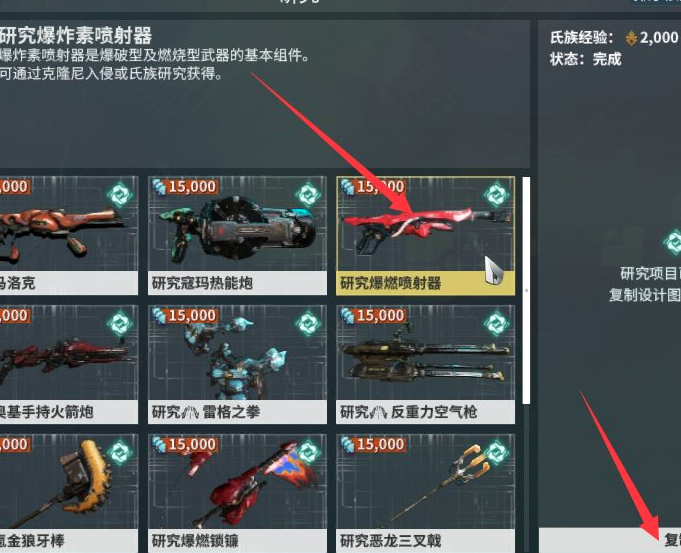Open the 手持火箭炮 research tile

(69, 364)
